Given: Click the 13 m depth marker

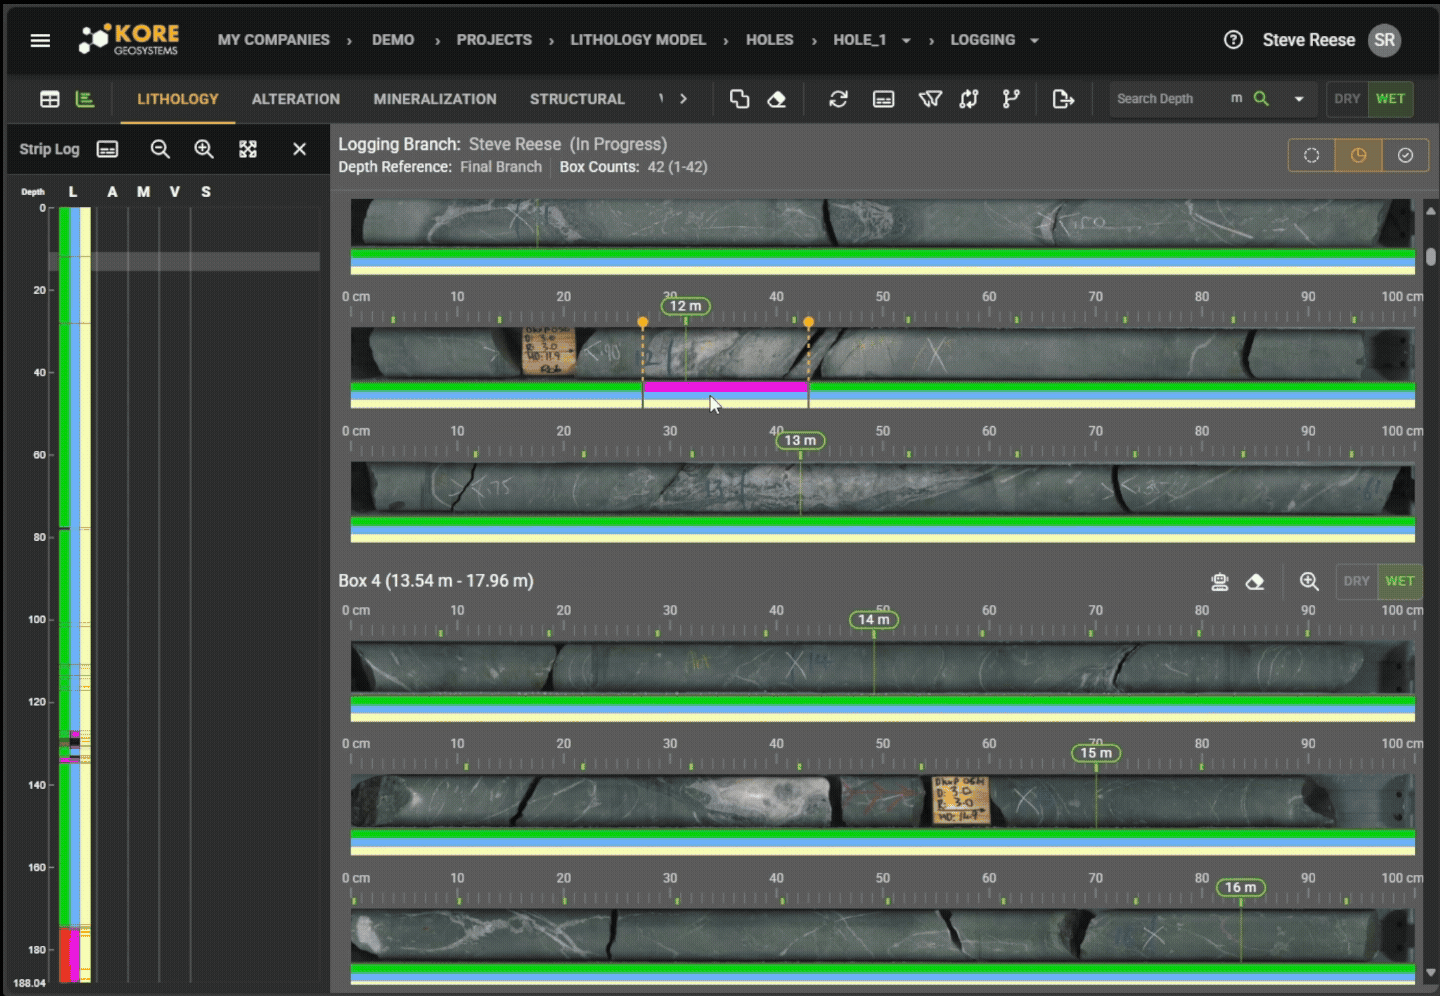Looking at the screenshot, I should pyautogui.click(x=801, y=440).
